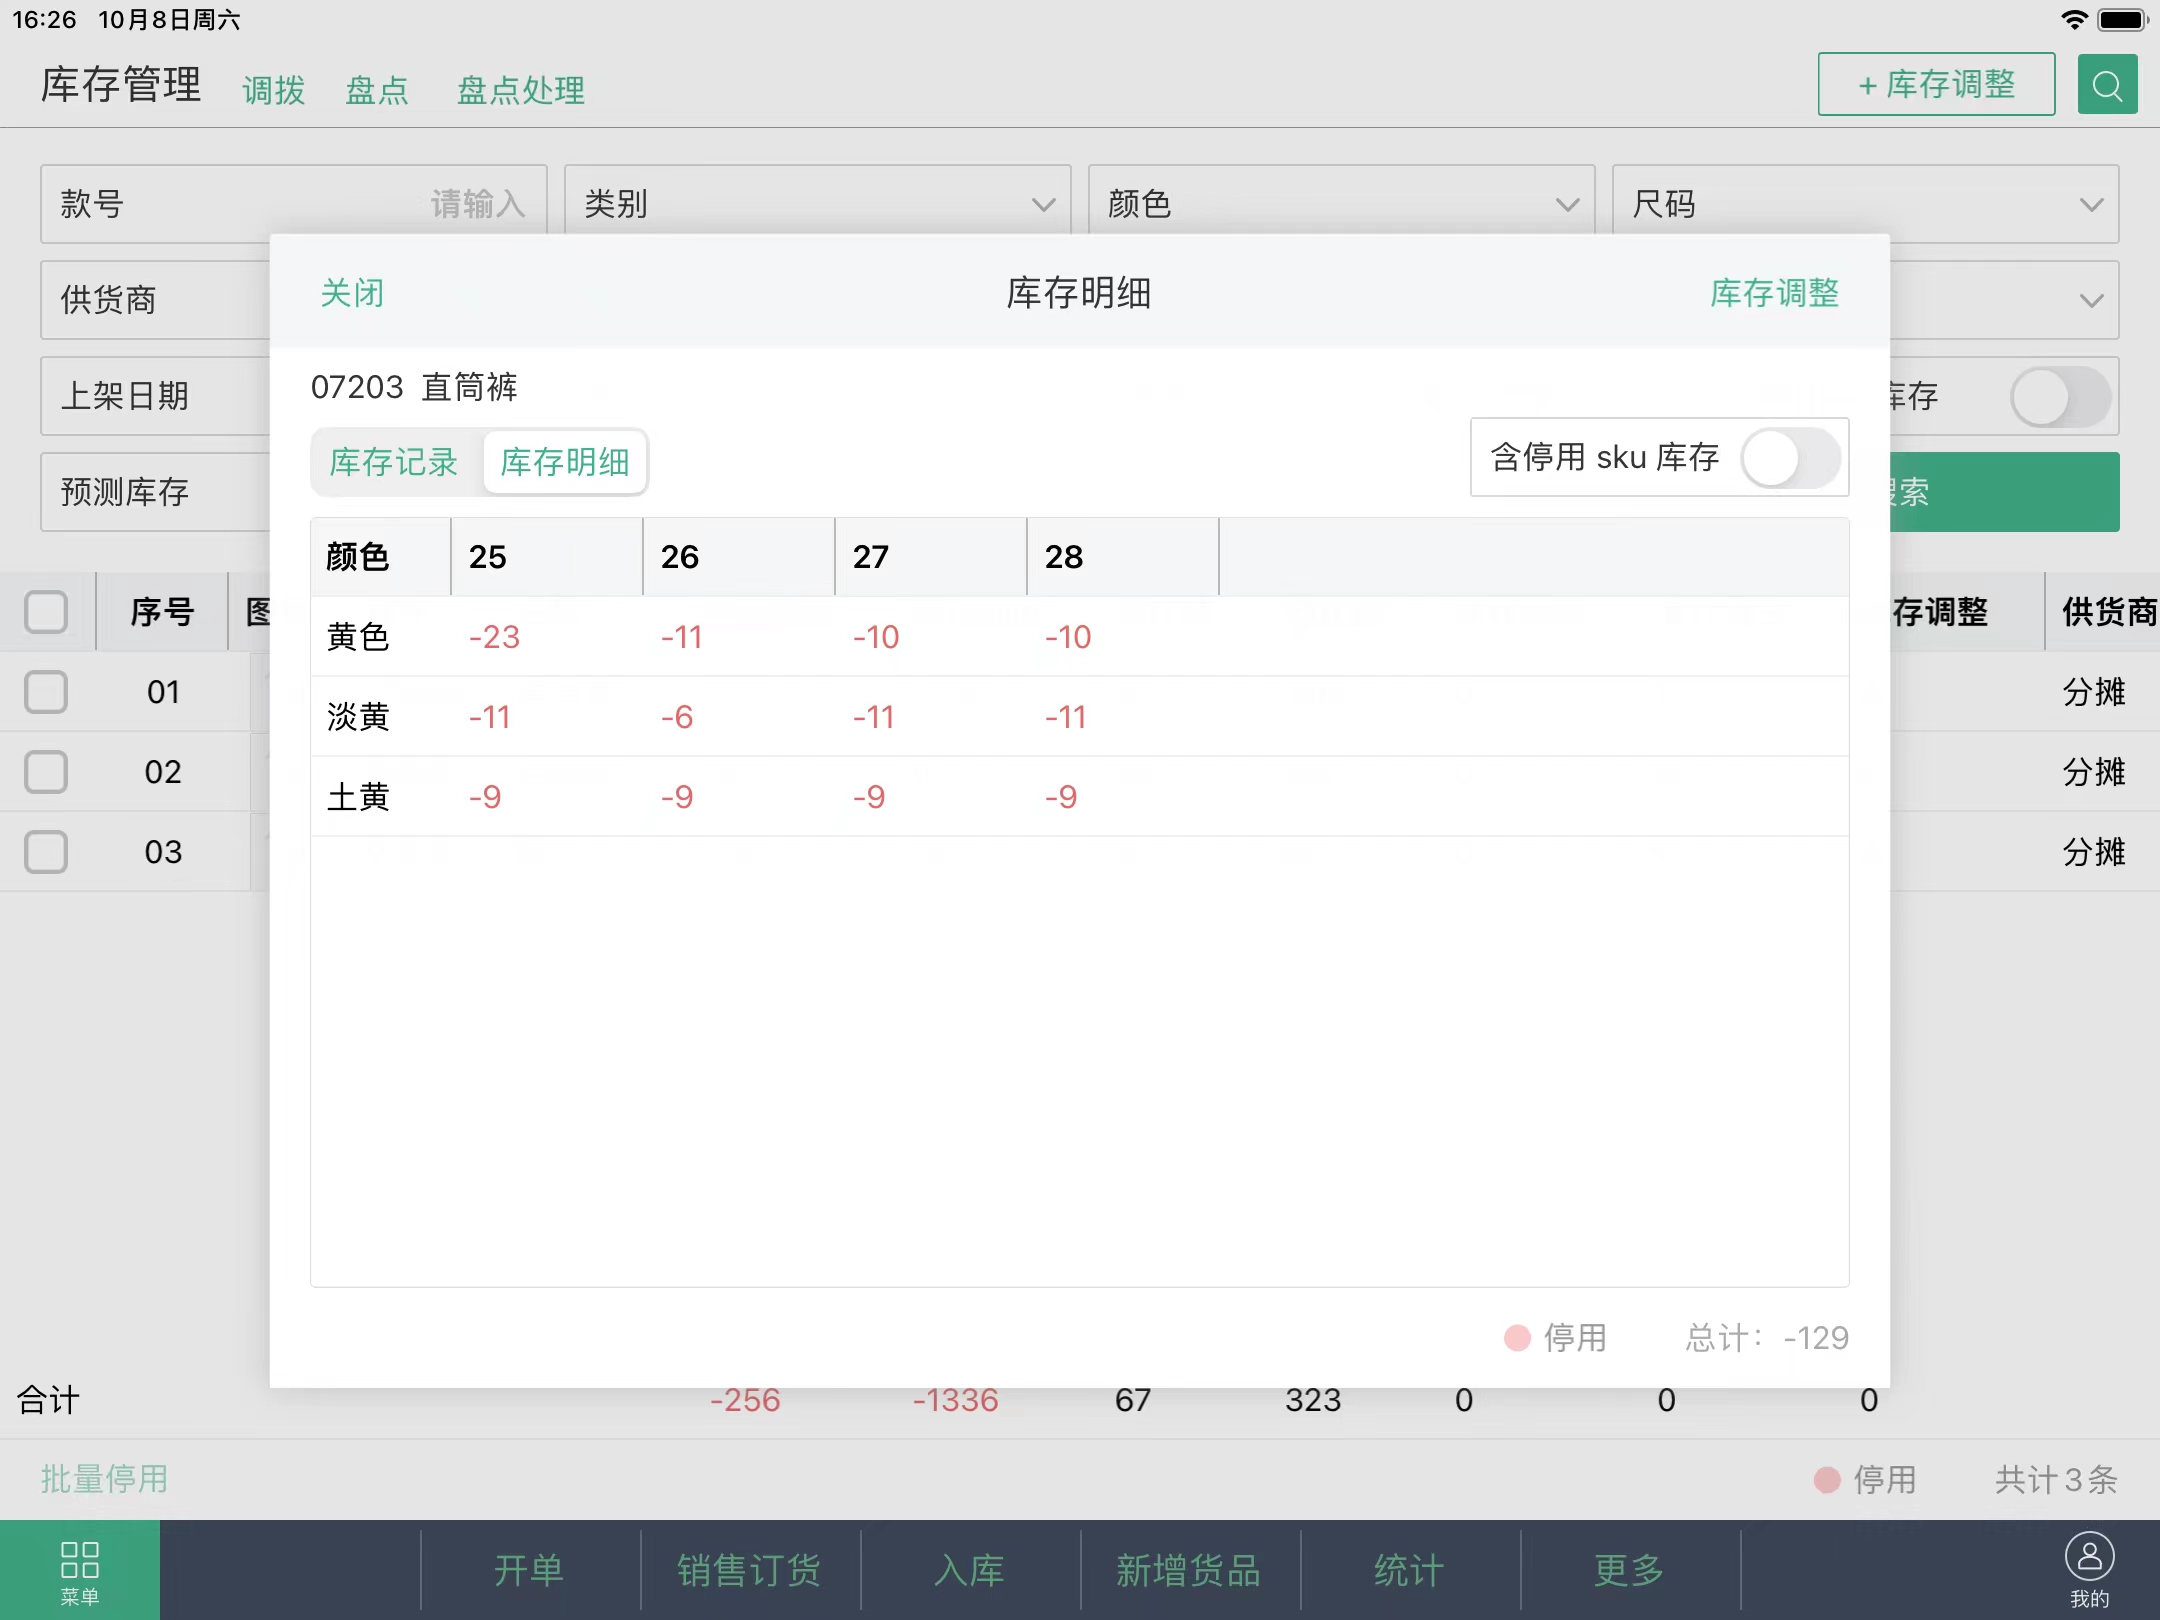Open the 调拨 tab

[x=274, y=90]
